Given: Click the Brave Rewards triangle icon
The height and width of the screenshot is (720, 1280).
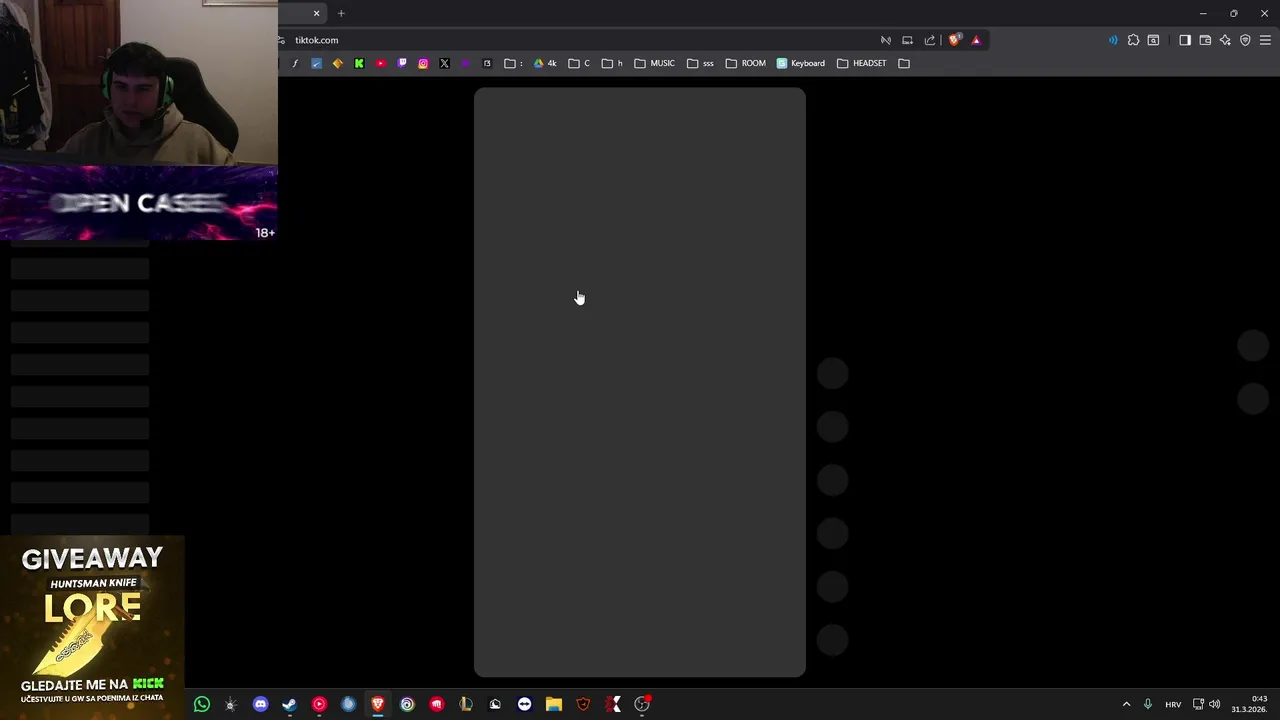Looking at the screenshot, I should click(976, 40).
